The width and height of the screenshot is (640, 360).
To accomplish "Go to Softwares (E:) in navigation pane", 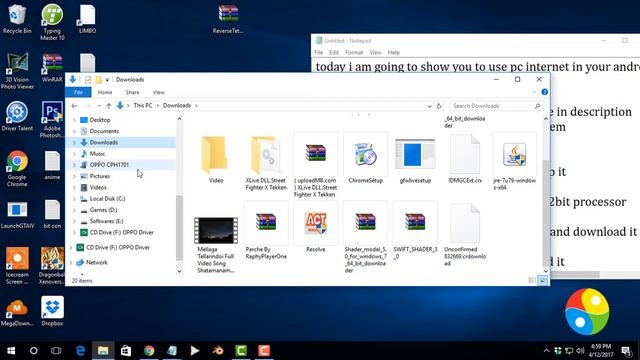I will coord(106,221).
